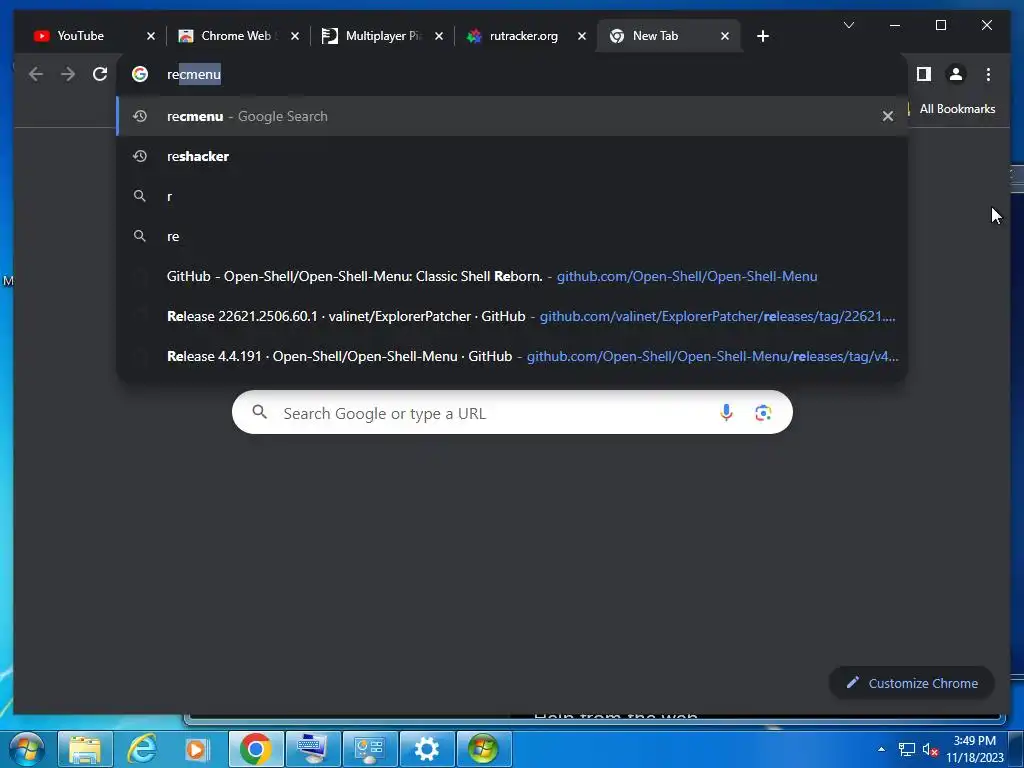Pick the 're' search suggestion
Image resolution: width=1024 pixels, height=768 pixels.
(512, 236)
